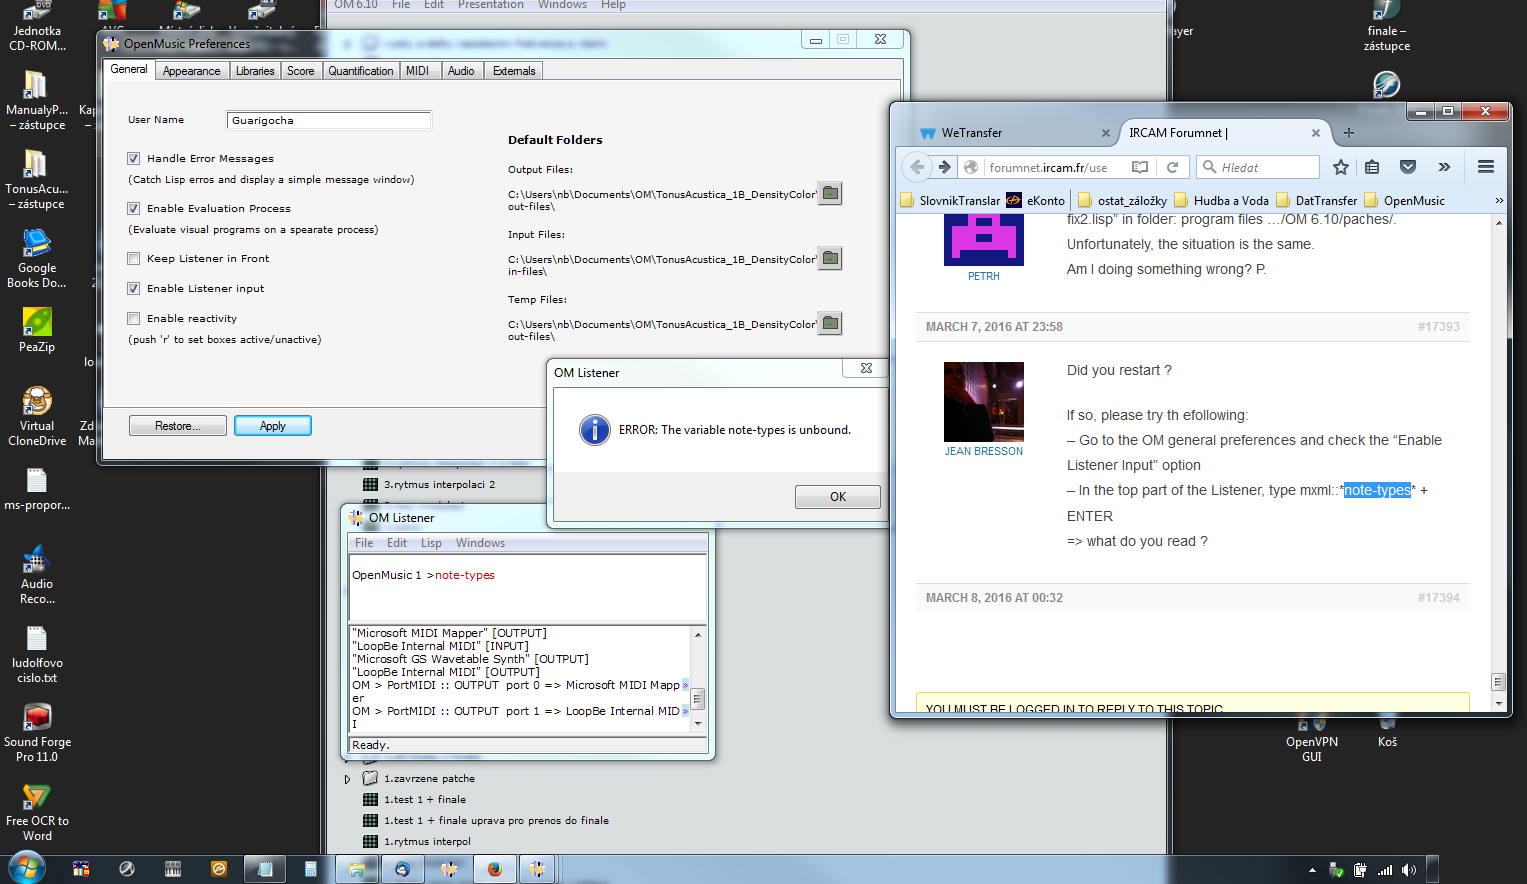Click the User Name field

tap(329, 120)
